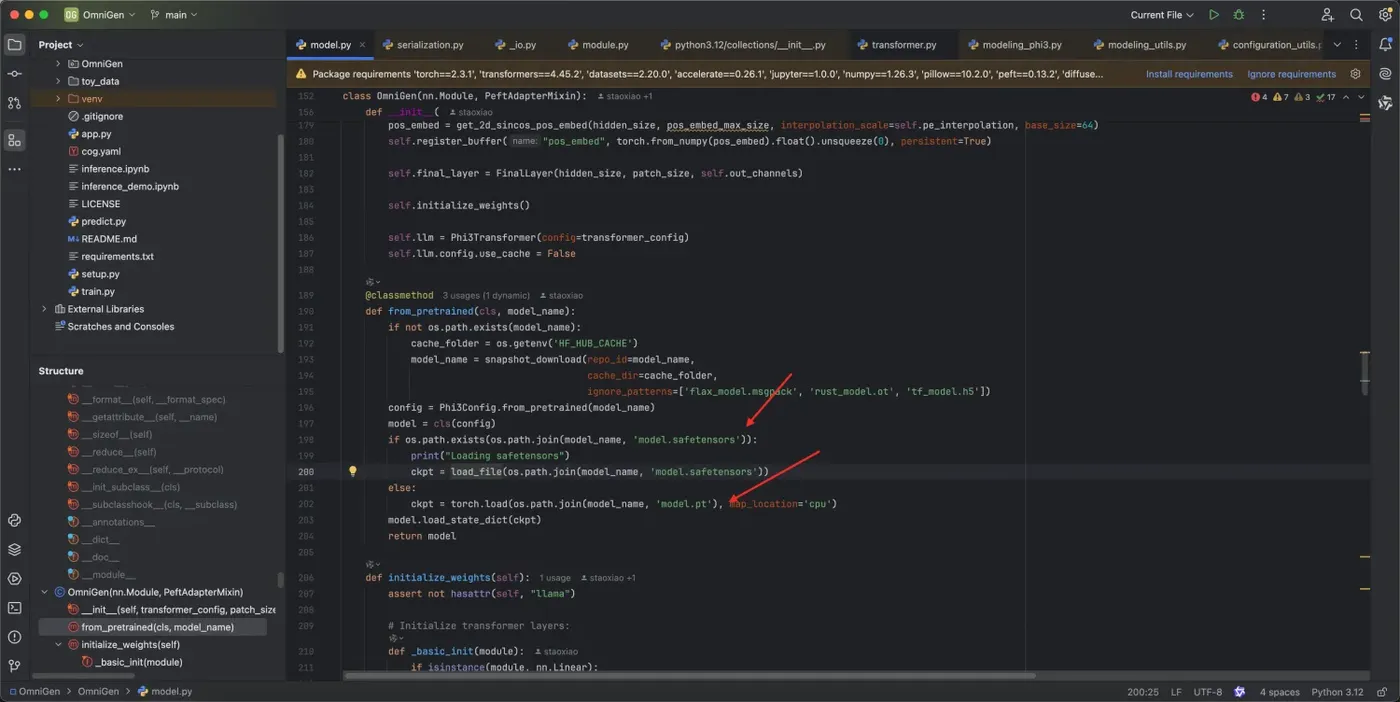Screen dimensions: 1400x702
Task: Expand External Libraries node
Action: 44,309
